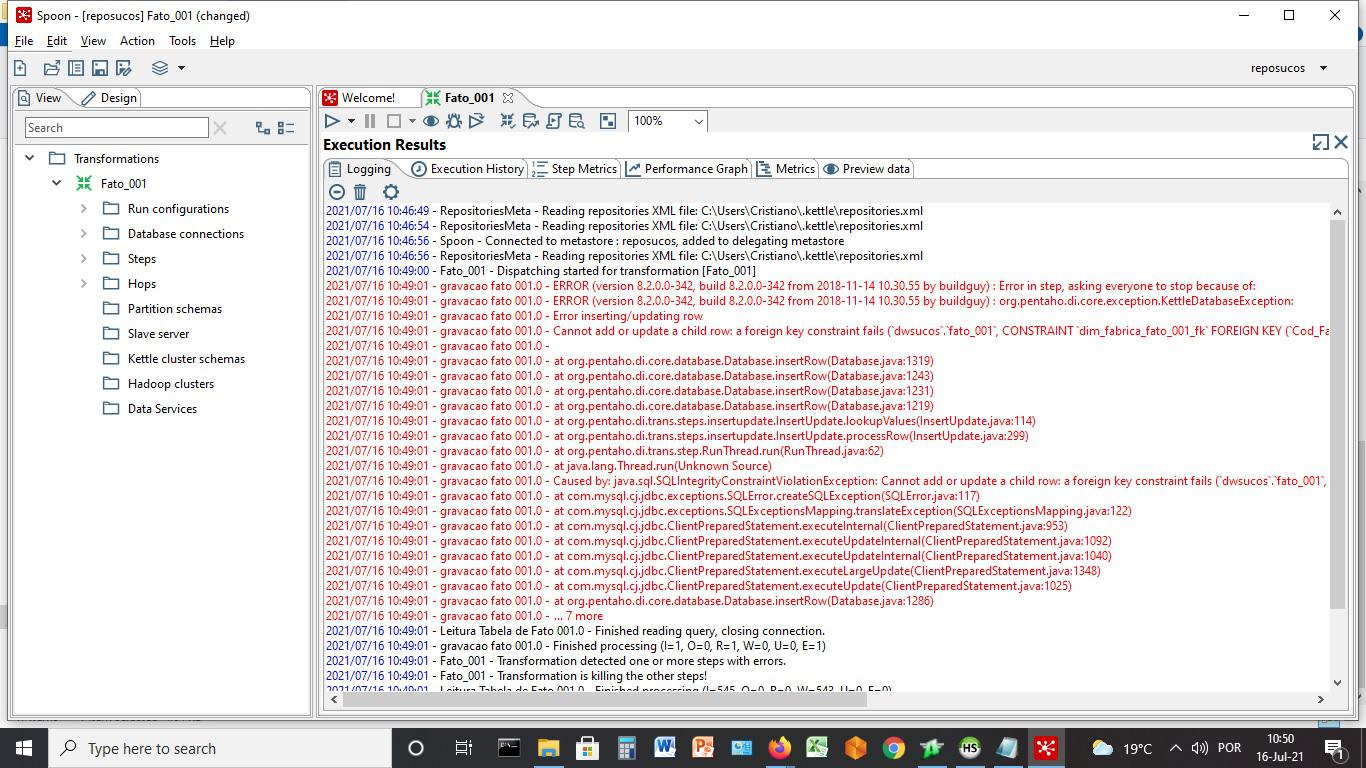Open Firefox from the taskbar

[780, 748]
